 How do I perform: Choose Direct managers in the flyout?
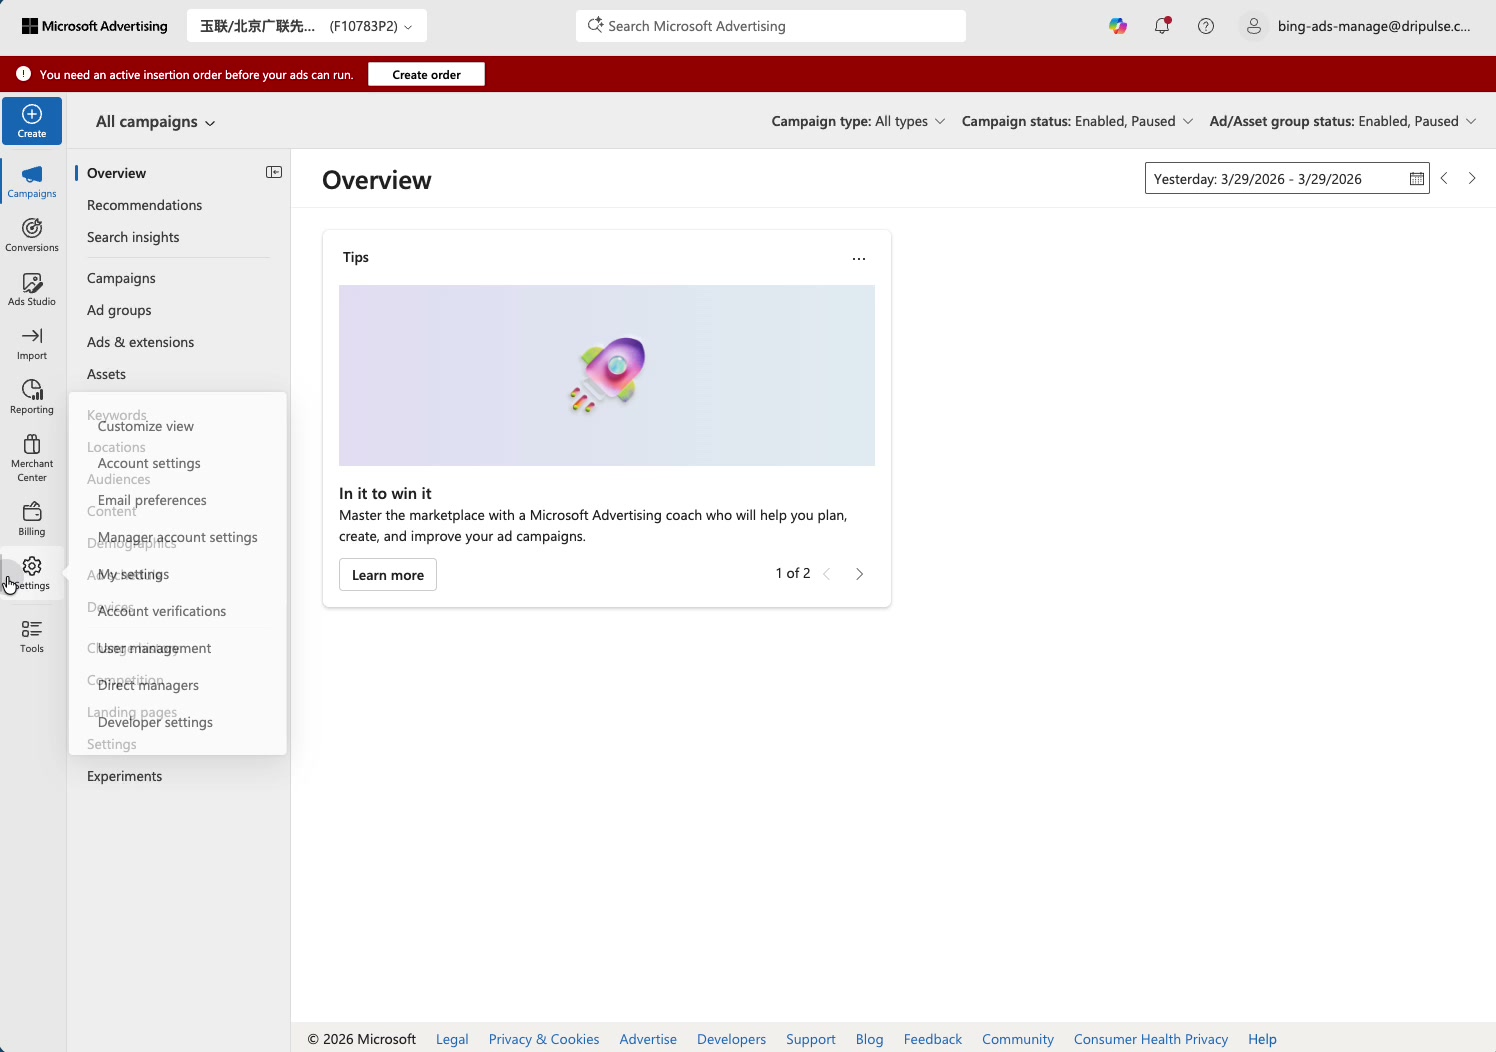(148, 685)
